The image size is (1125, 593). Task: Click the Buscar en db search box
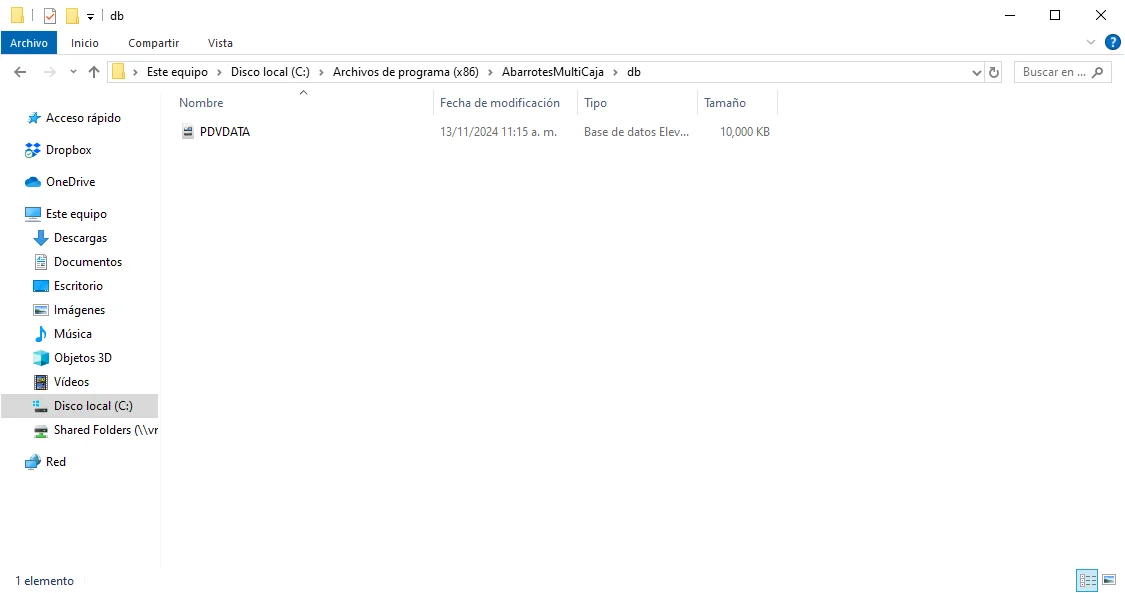[1054, 72]
